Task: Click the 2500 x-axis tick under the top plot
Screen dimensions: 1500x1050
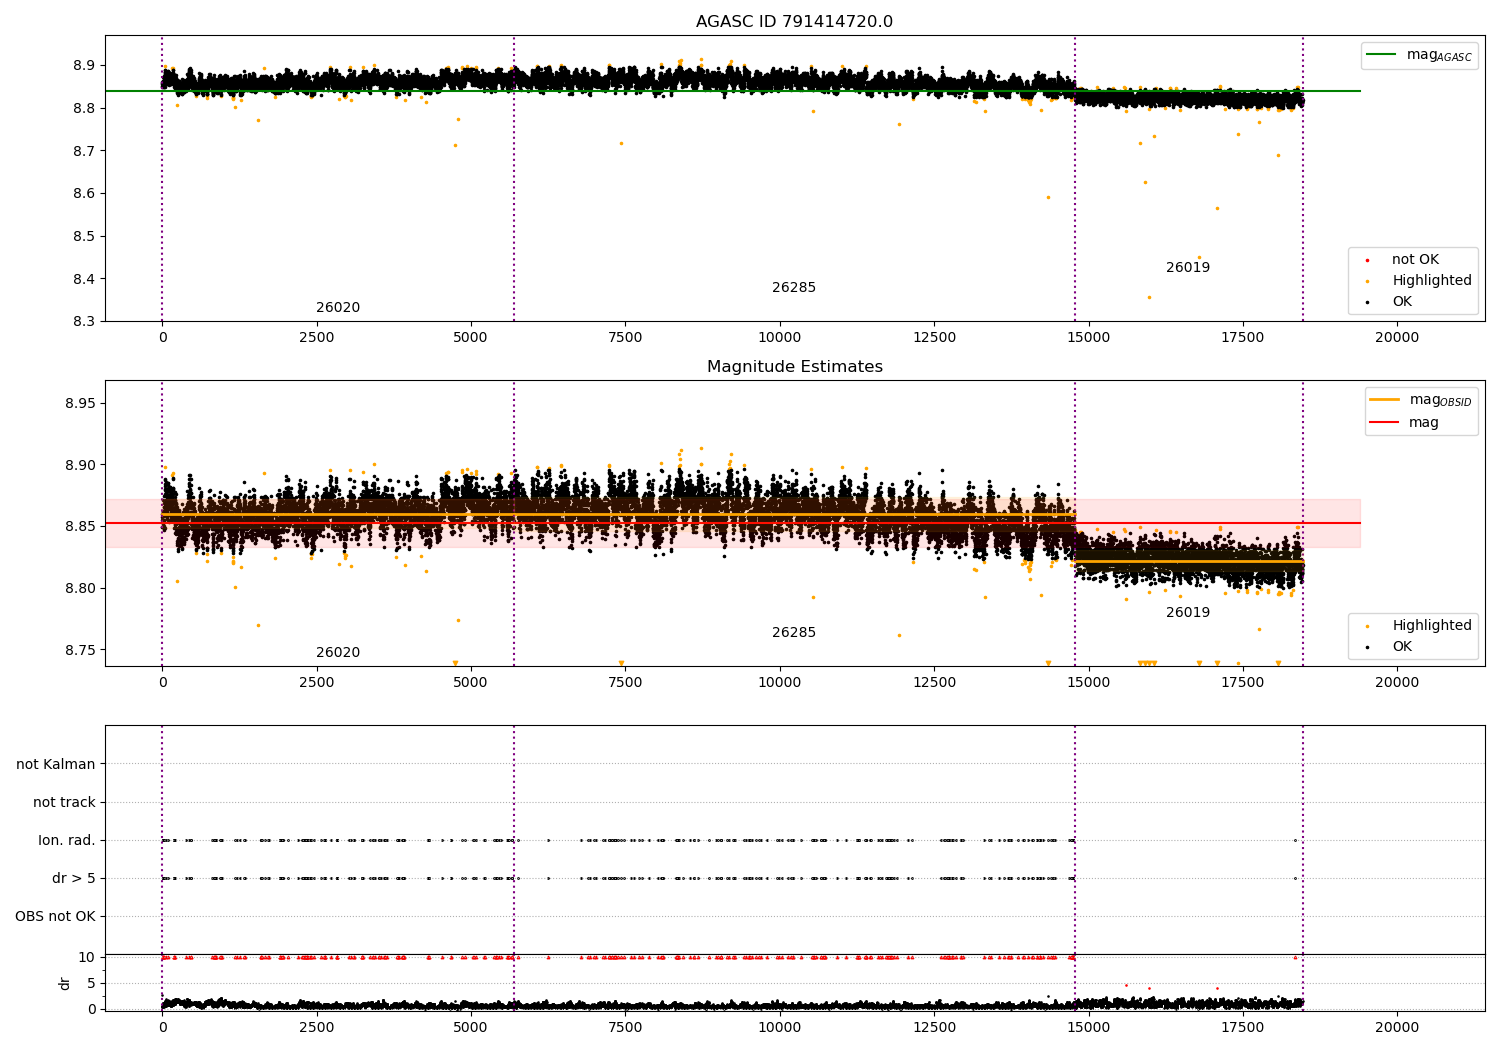Action: tap(317, 338)
